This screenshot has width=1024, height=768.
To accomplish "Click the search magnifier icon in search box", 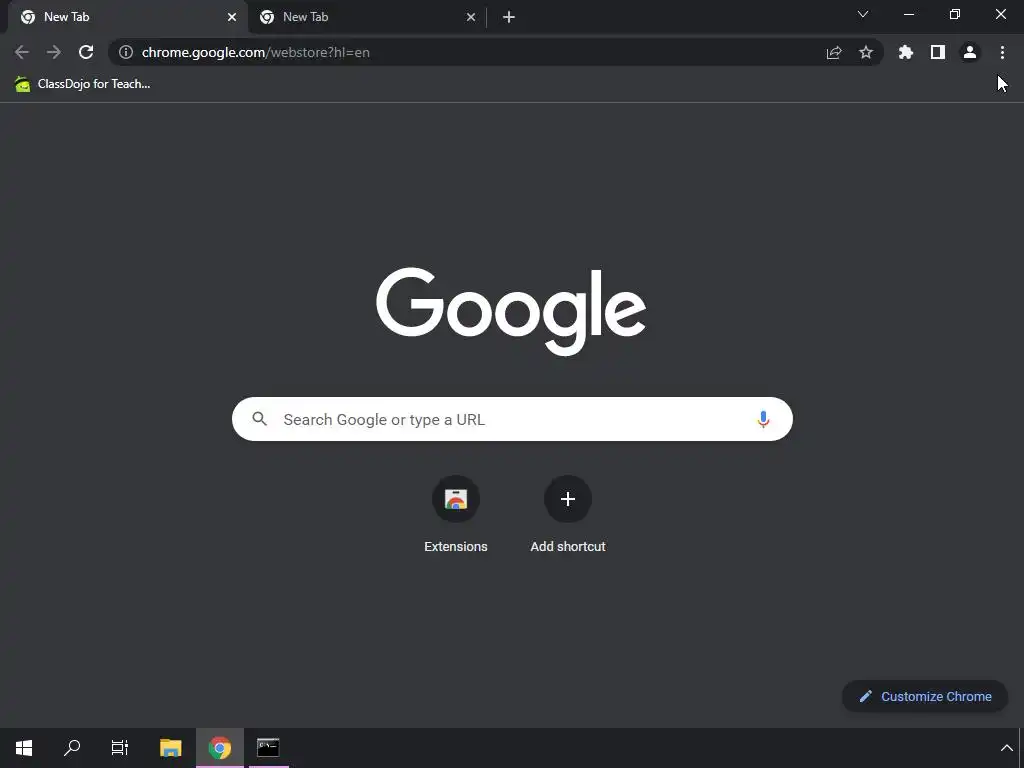I will pyautogui.click(x=260, y=419).
